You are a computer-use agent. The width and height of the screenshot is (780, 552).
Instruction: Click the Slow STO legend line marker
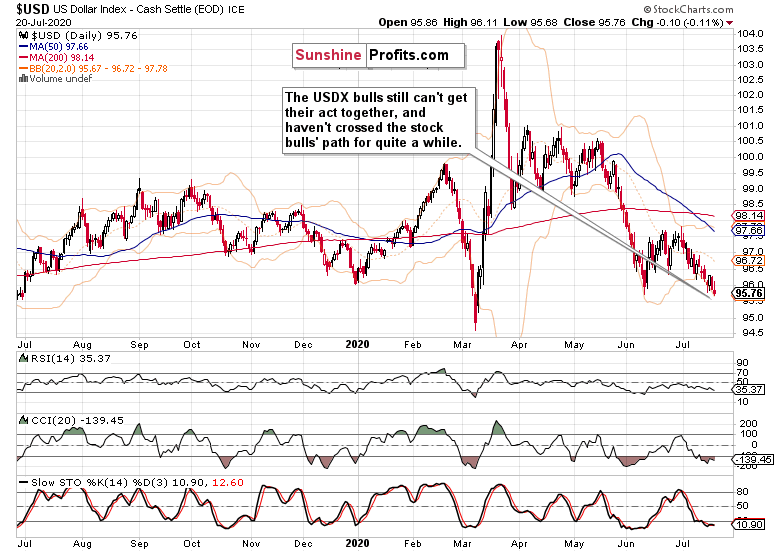point(23,482)
